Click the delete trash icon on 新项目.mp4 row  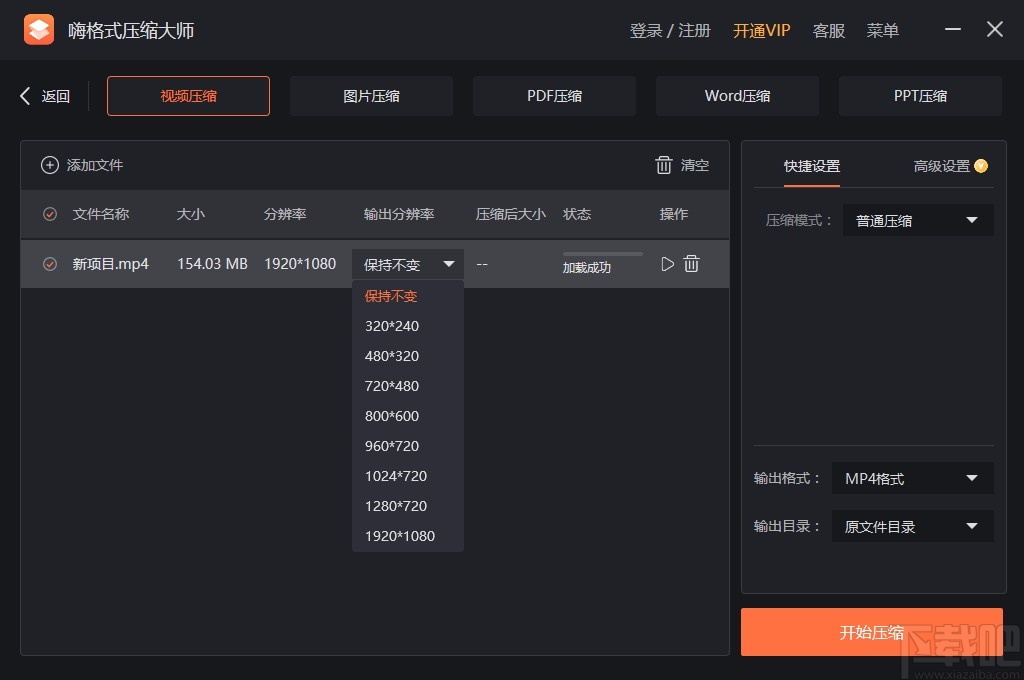(x=691, y=264)
